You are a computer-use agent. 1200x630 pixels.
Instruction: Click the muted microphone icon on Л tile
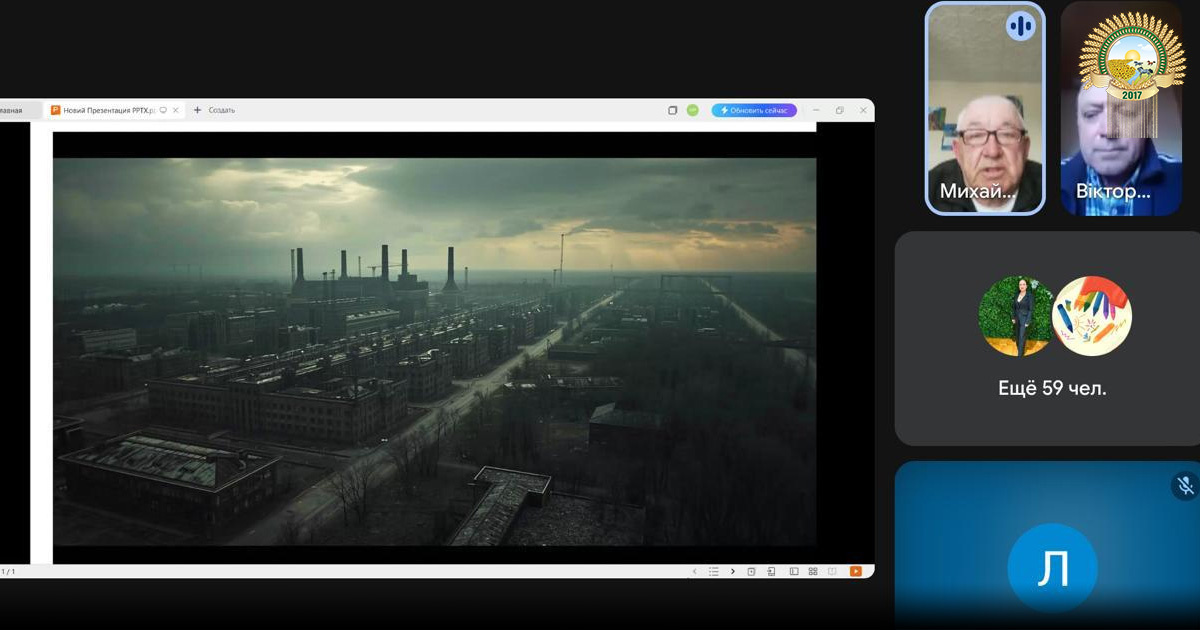(x=1184, y=486)
